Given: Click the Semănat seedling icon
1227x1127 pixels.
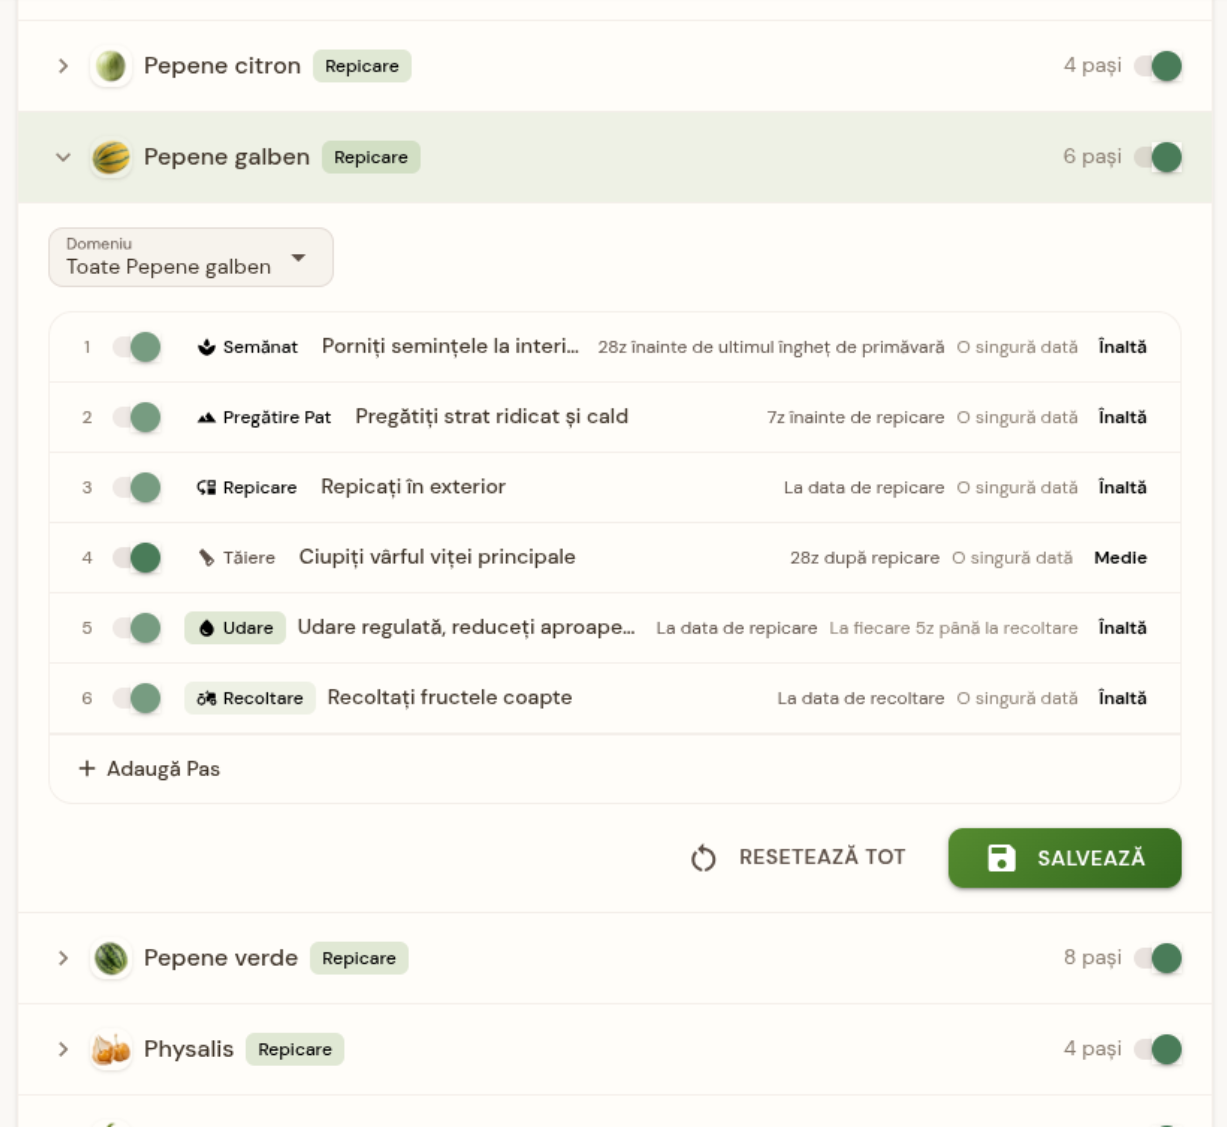Looking at the screenshot, I should tap(207, 347).
